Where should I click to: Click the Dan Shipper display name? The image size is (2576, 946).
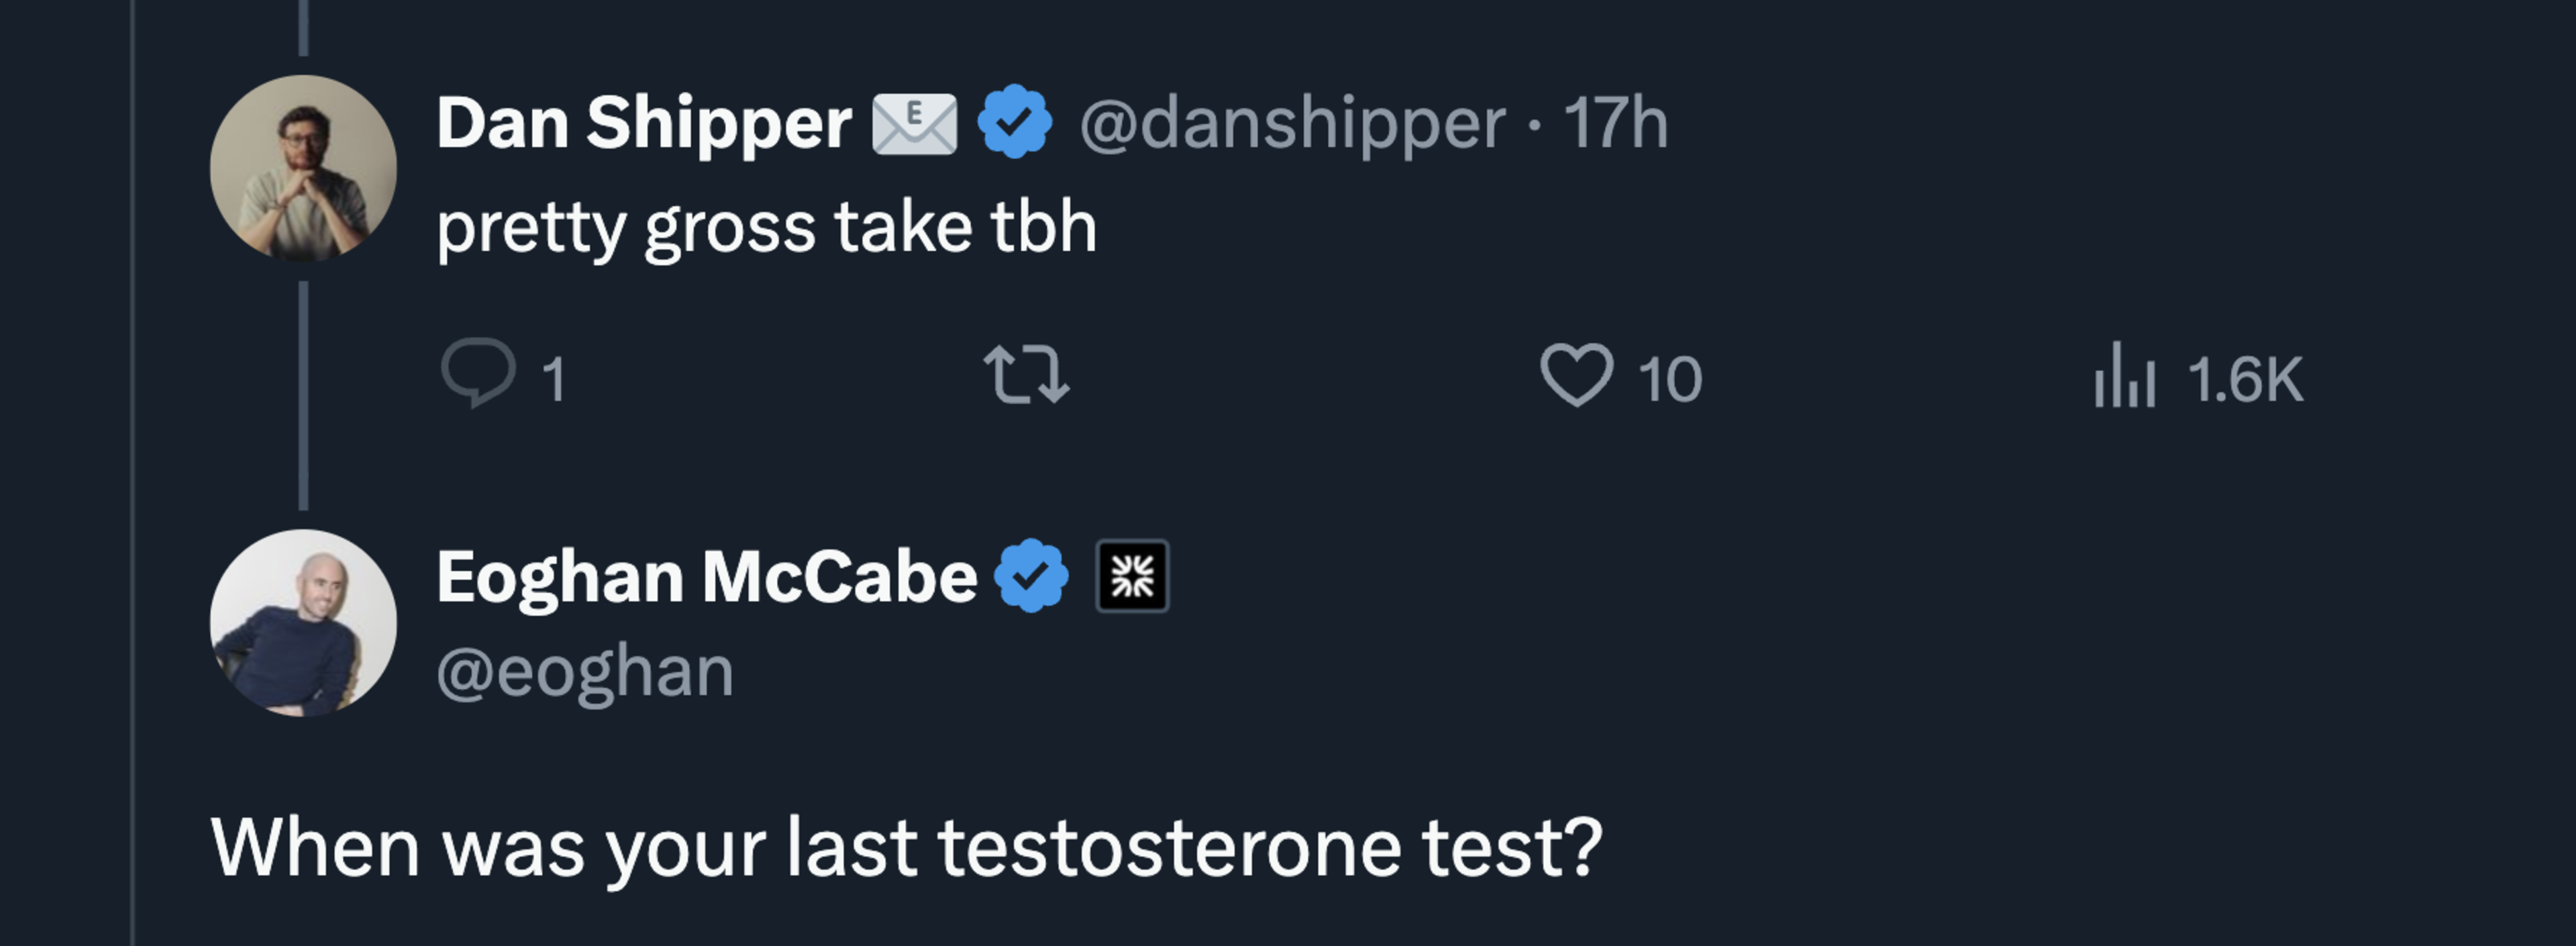(643, 124)
